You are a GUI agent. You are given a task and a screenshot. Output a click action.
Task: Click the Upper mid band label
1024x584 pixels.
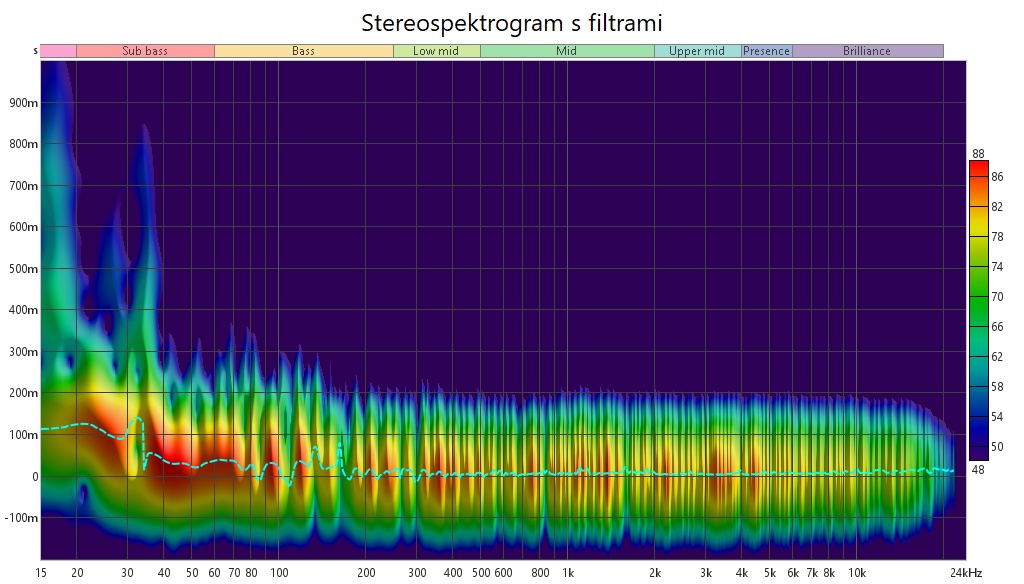click(x=697, y=51)
